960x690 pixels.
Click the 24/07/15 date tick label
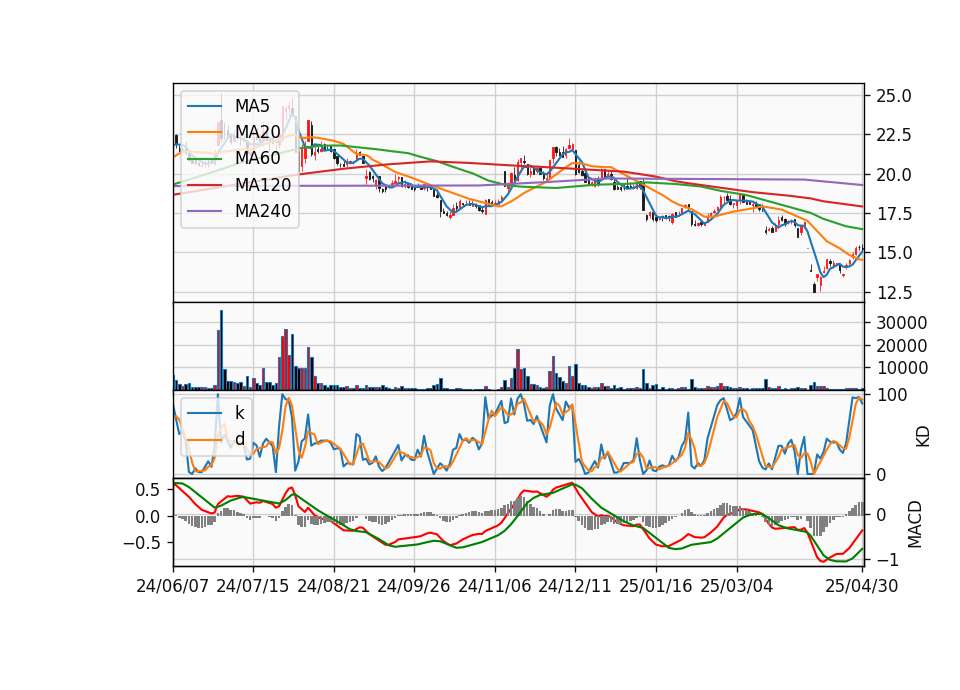253,586
